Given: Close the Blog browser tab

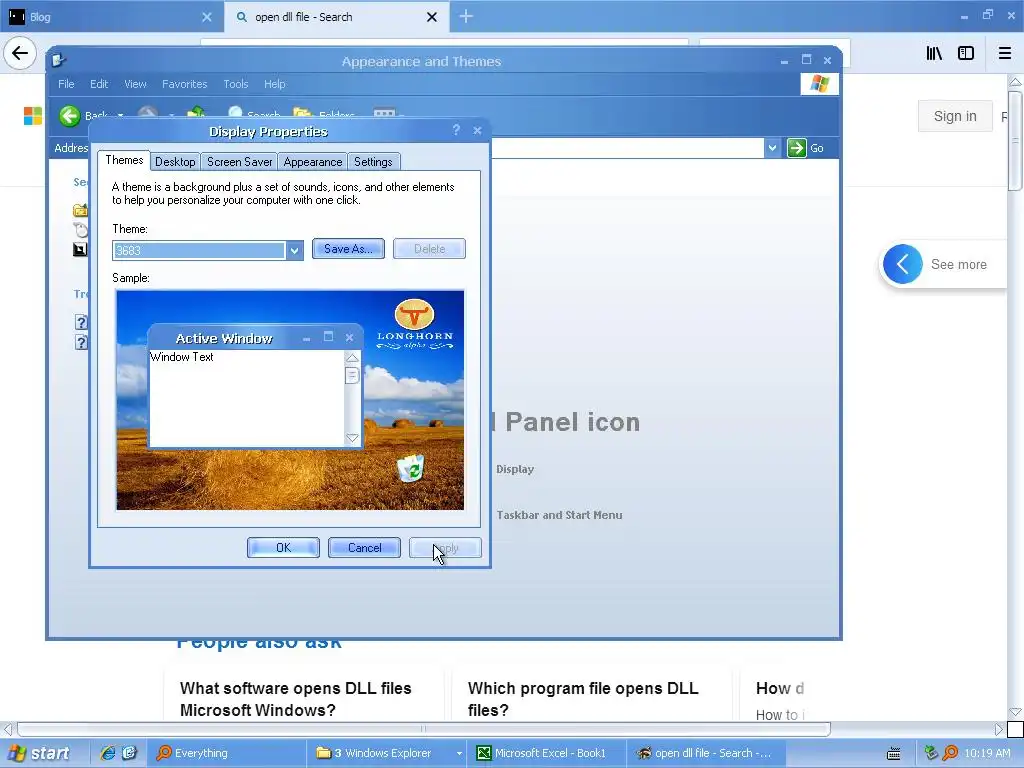Looking at the screenshot, I should click(206, 17).
